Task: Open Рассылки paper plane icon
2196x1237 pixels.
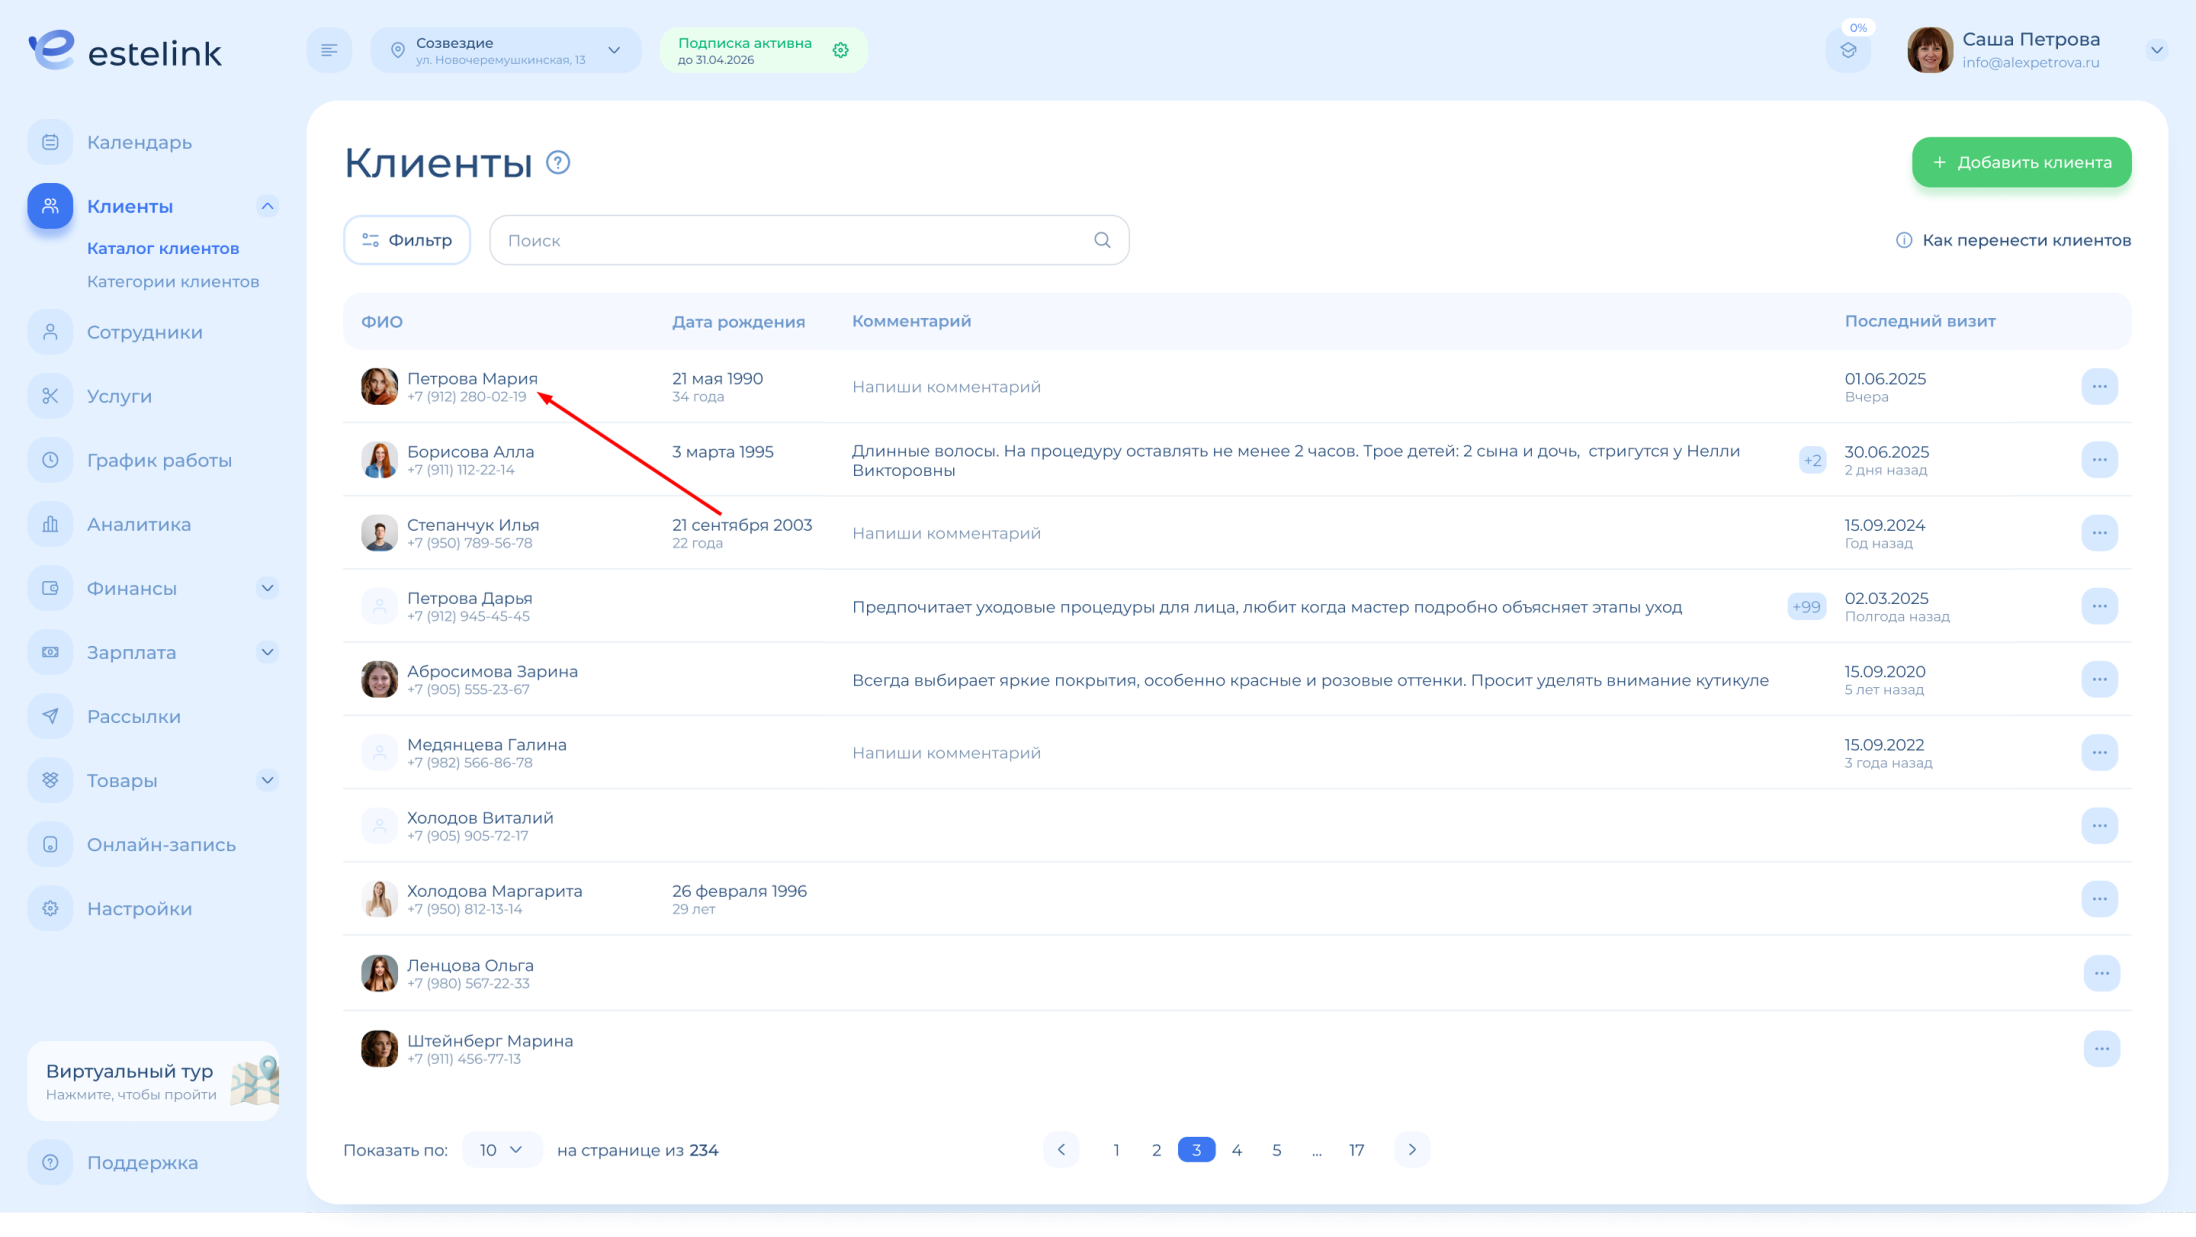Action: coord(50,716)
